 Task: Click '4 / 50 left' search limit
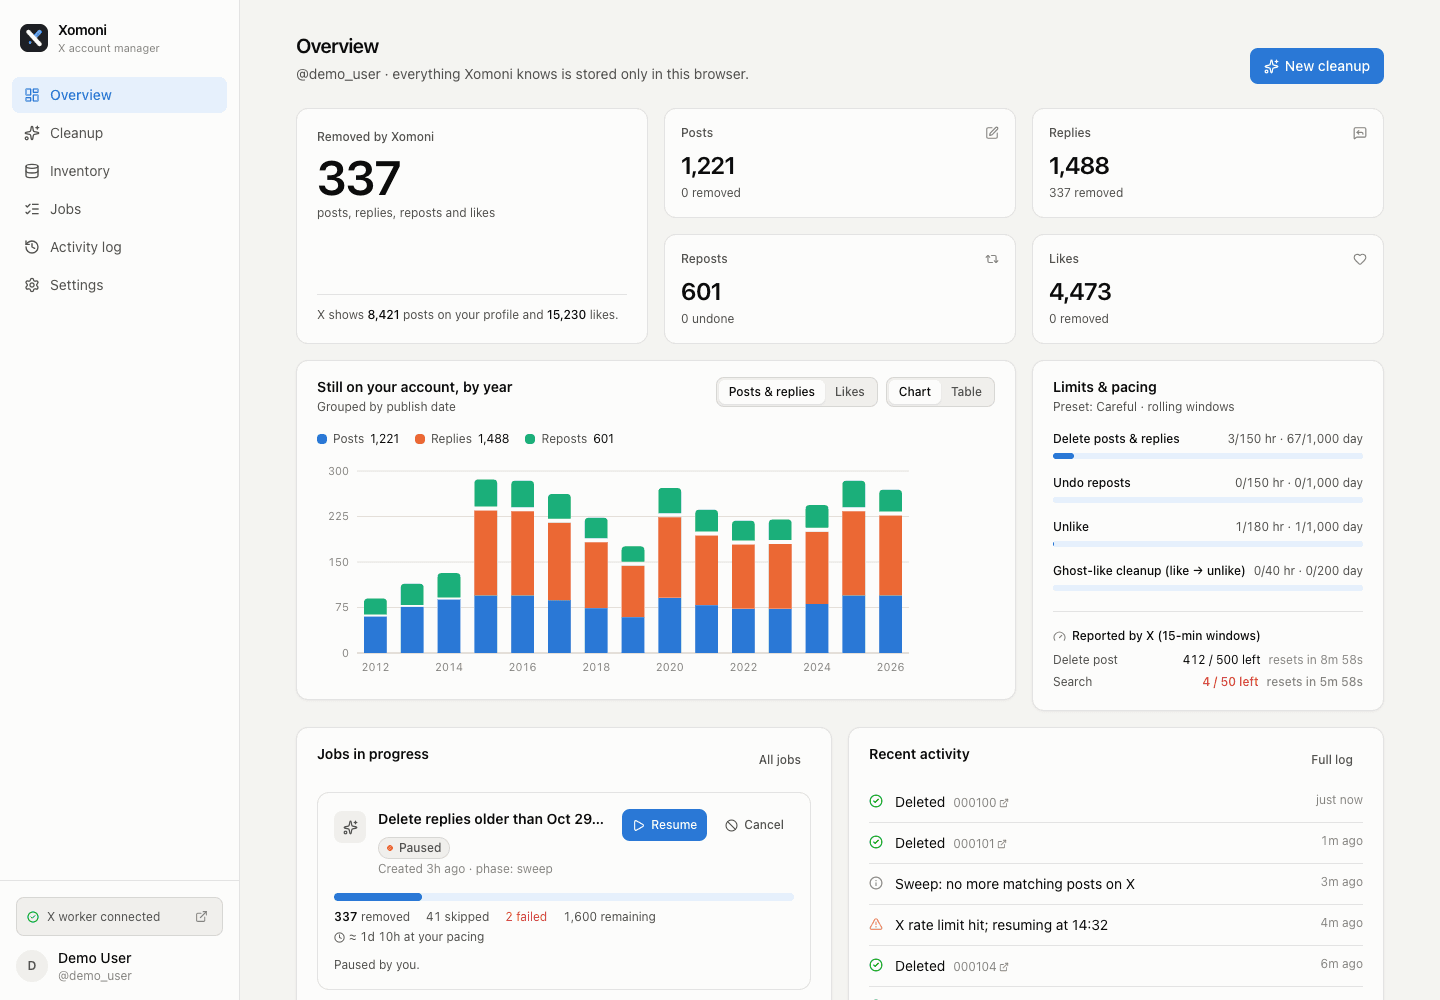pyautogui.click(x=1230, y=682)
